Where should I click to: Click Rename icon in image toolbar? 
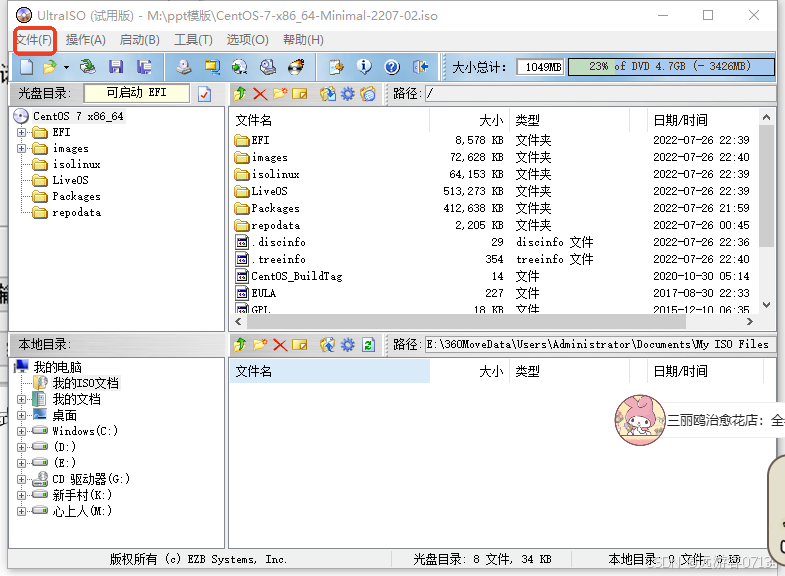(299, 94)
